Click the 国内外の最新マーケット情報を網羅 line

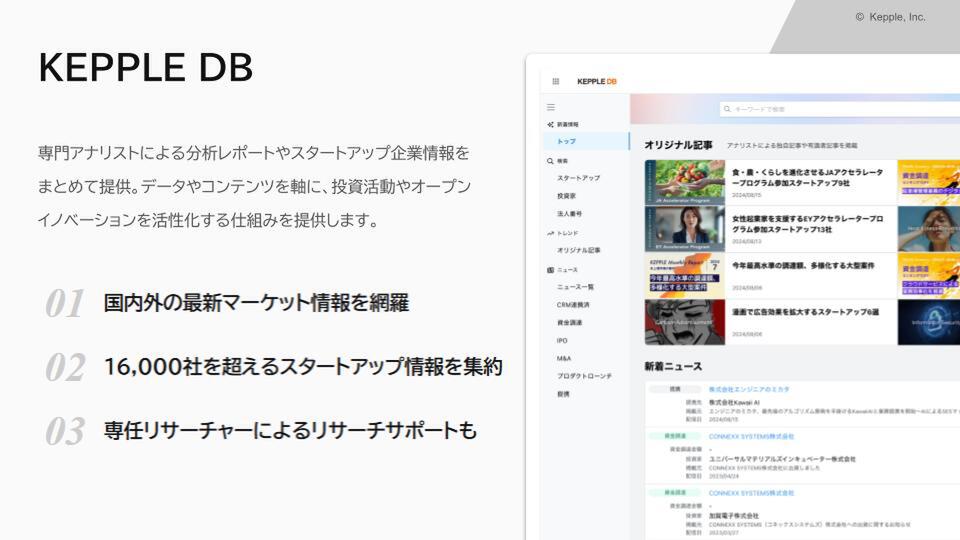[x=256, y=302]
